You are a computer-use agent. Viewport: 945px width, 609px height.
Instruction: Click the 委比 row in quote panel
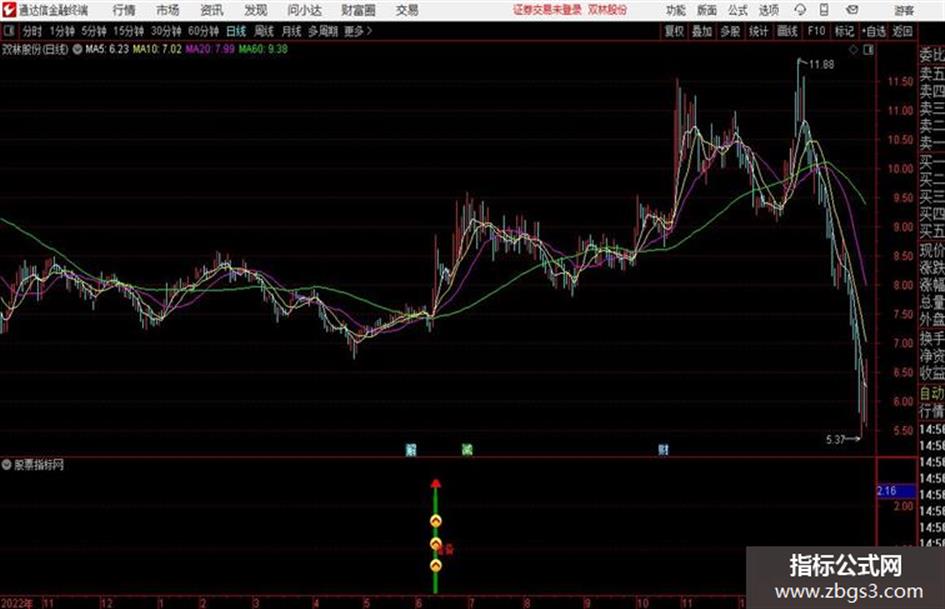tap(932, 55)
